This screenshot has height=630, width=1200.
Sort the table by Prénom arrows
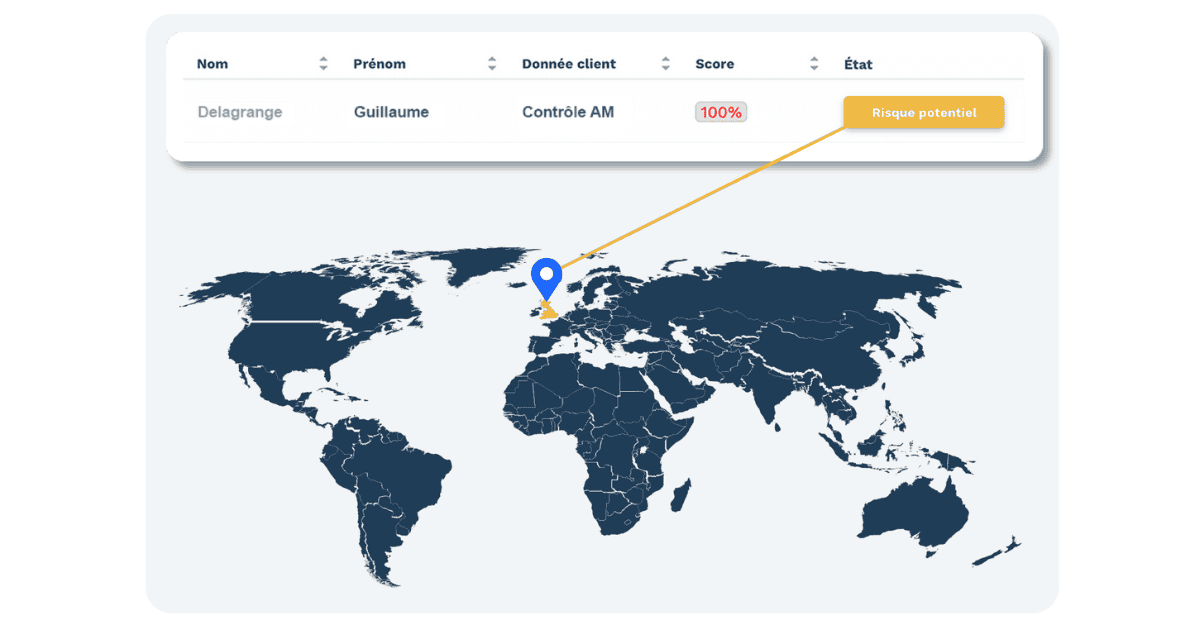click(492, 64)
